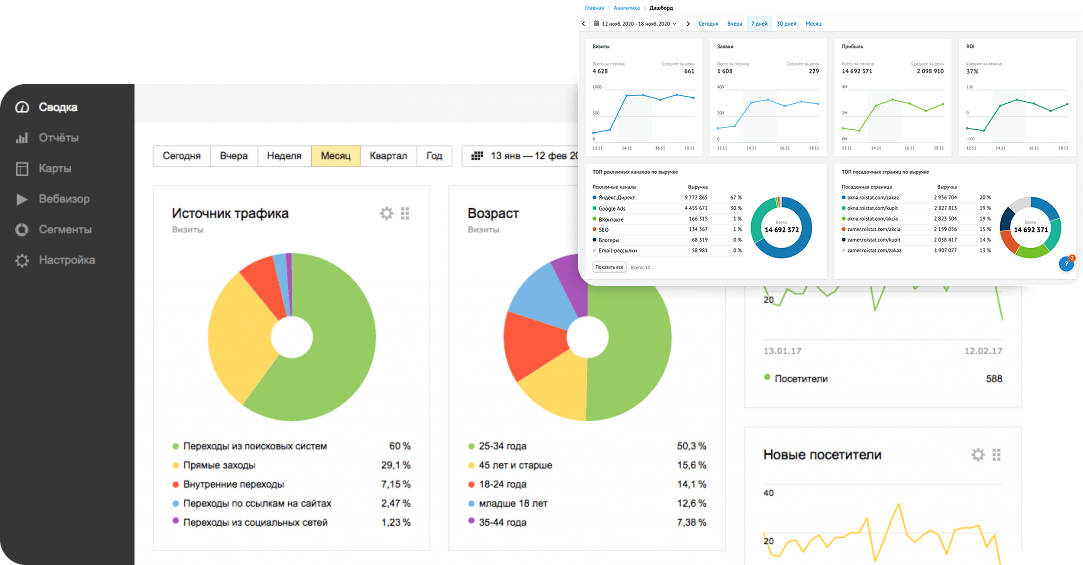
Task: Click the Показать все button
Action: click(x=609, y=267)
